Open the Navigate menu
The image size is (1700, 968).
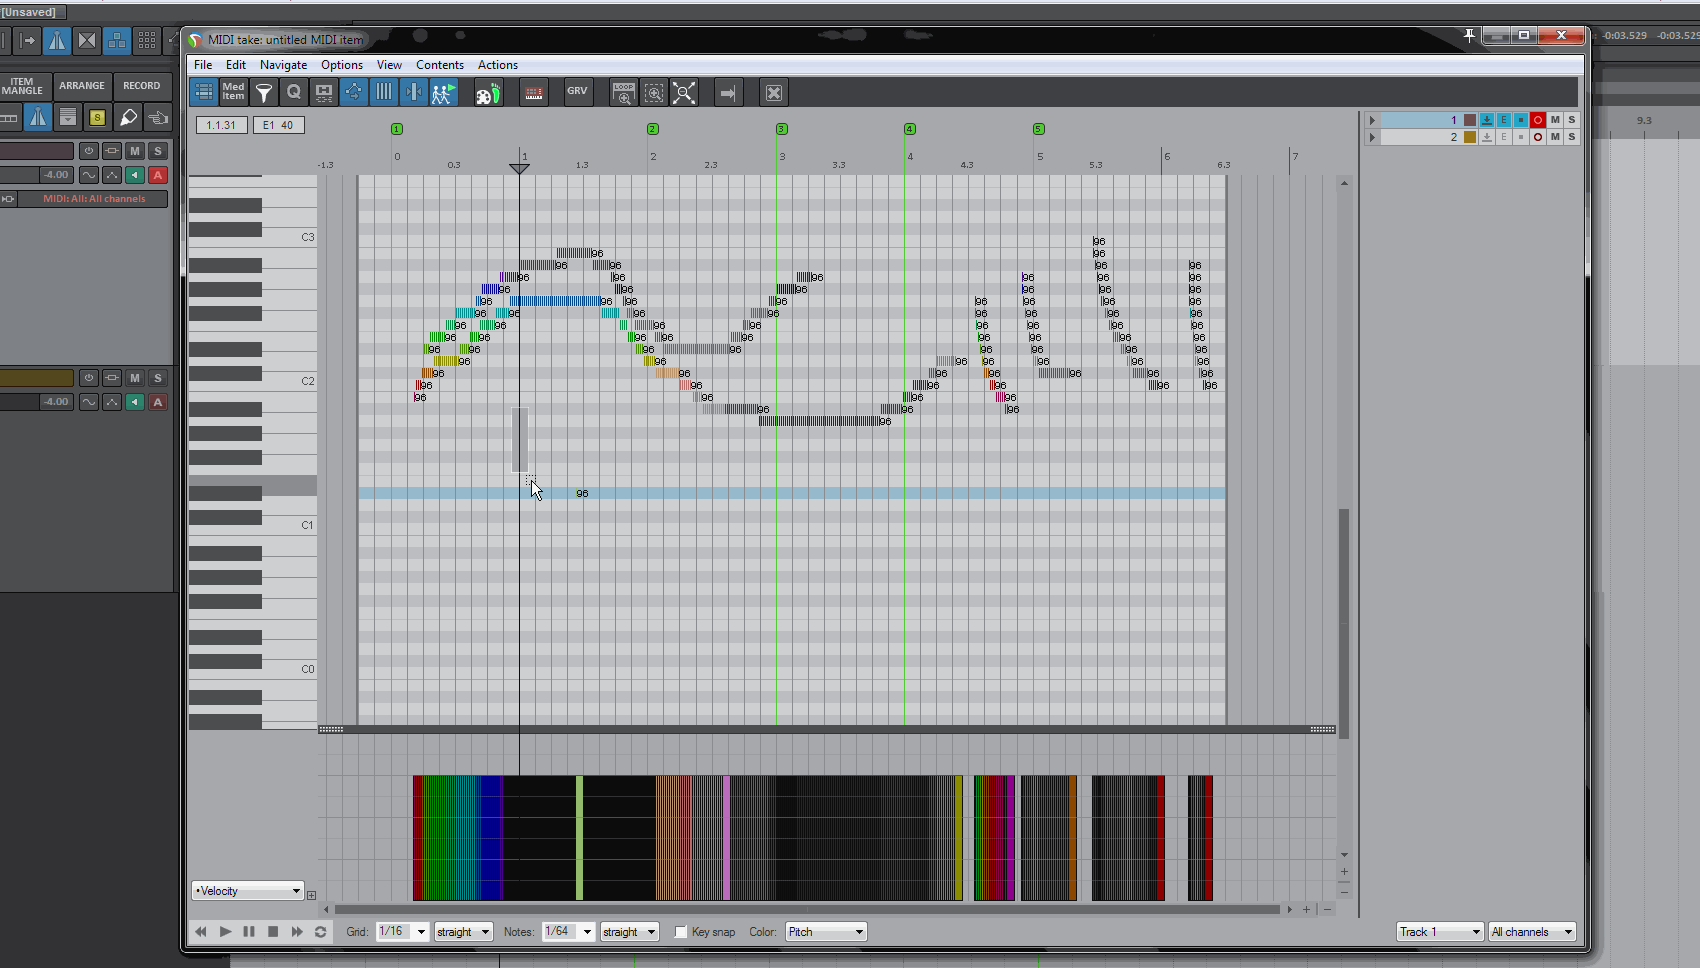click(283, 65)
